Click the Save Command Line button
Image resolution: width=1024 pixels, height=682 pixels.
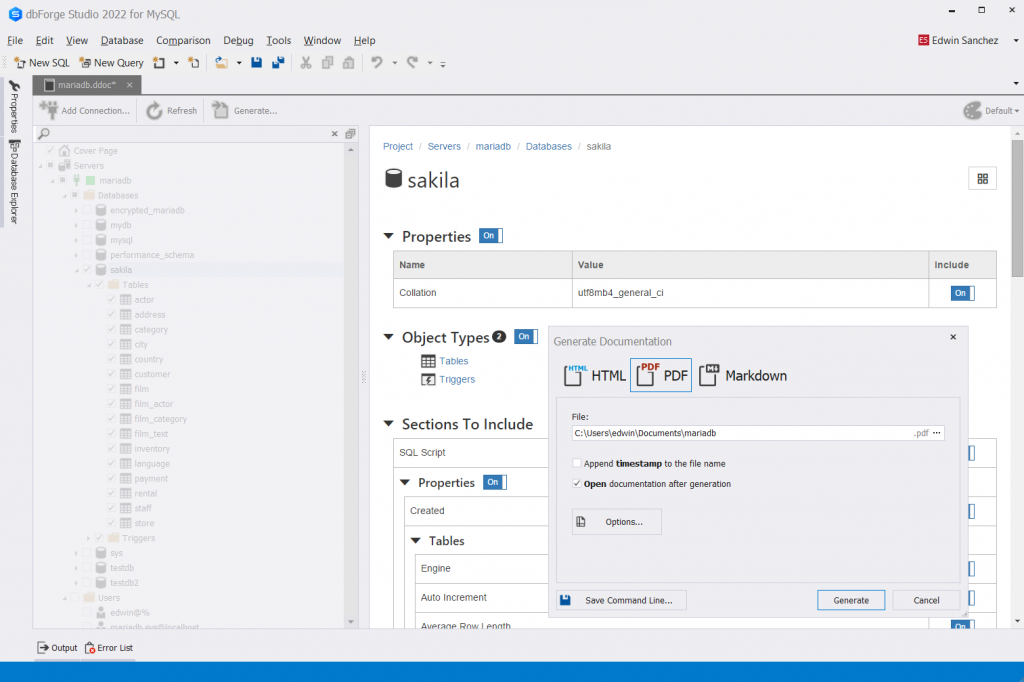[621, 600]
